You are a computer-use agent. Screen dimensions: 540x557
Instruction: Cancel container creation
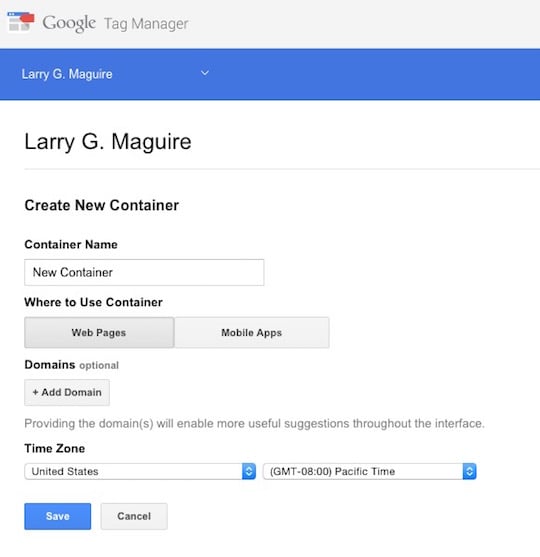coord(134,516)
